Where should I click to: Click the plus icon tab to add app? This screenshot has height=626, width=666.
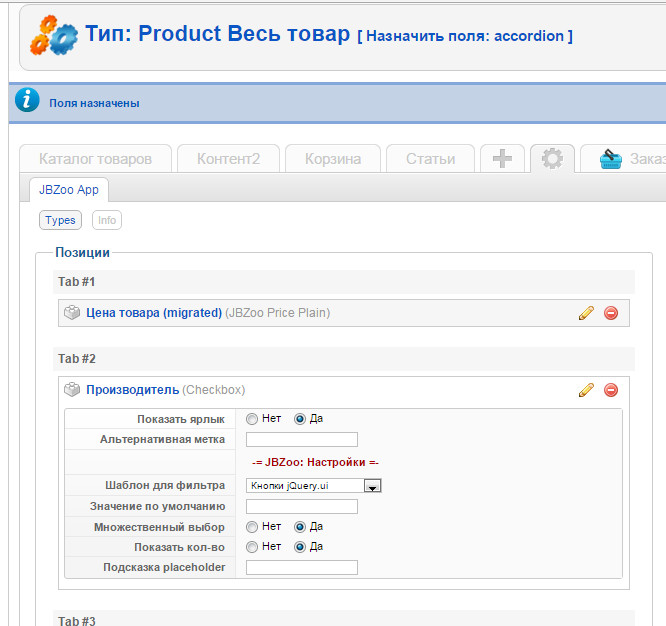[503, 159]
